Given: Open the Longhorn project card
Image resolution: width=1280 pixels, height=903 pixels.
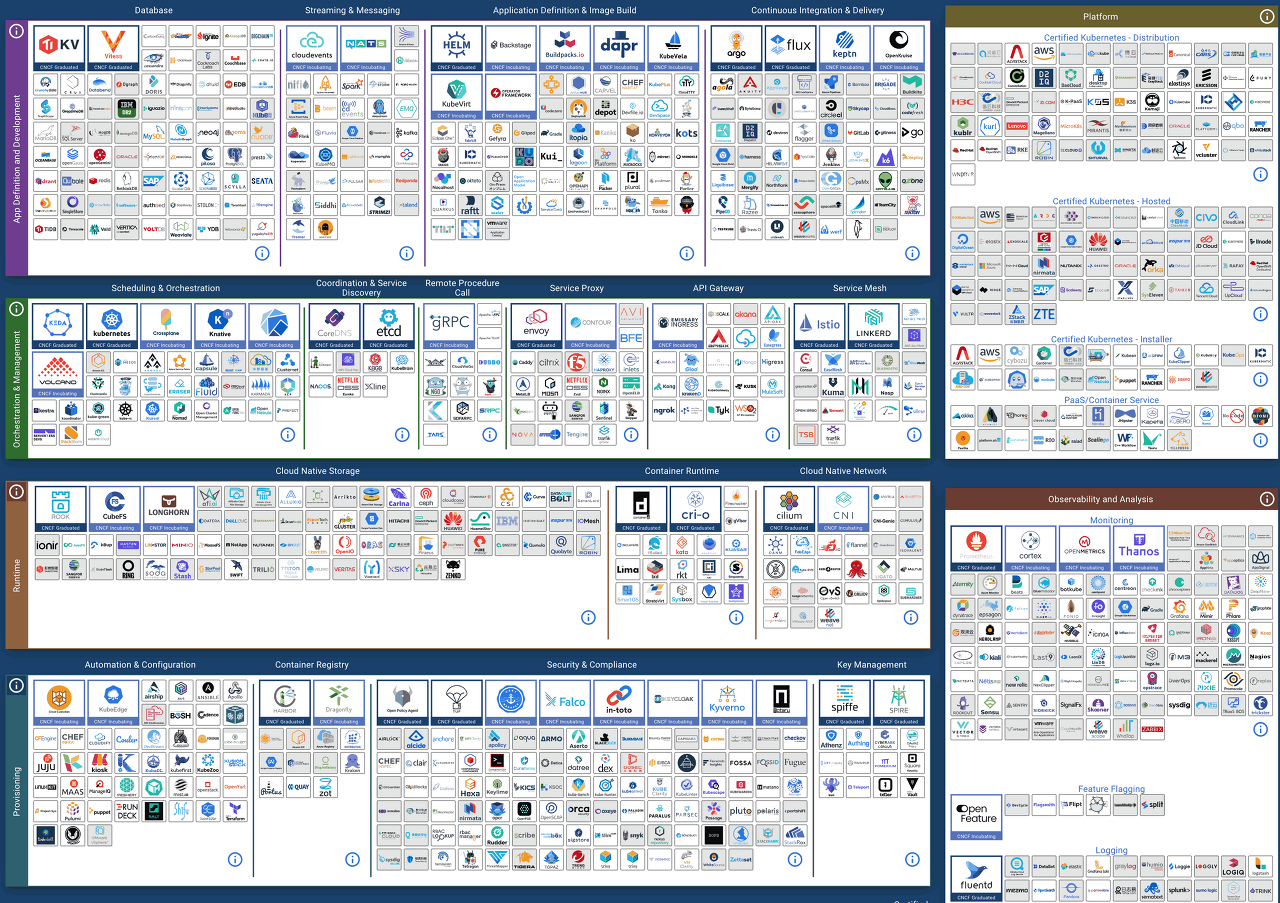Looking at the screenshot, I should click(x=168, y=509).
